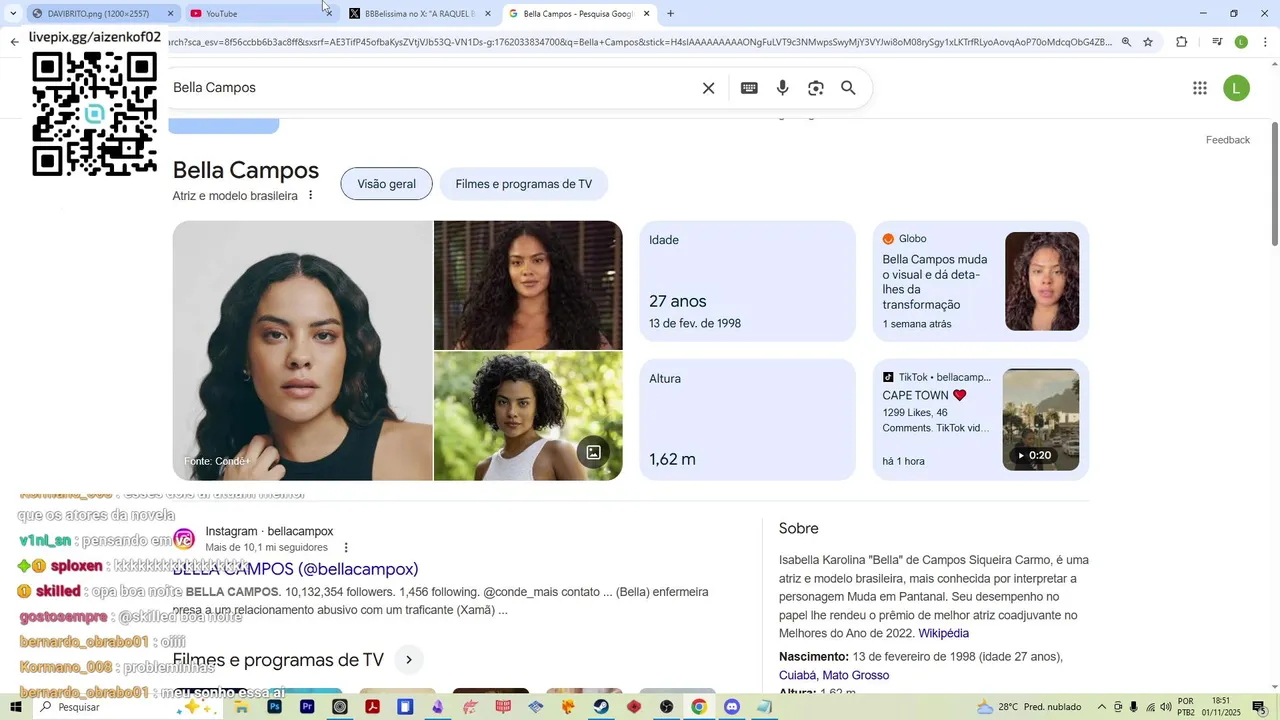Viewport: 1280px width, 720px height.
Task: Open Adobe Acrobat from the taskbar
Action: (372, 707)
